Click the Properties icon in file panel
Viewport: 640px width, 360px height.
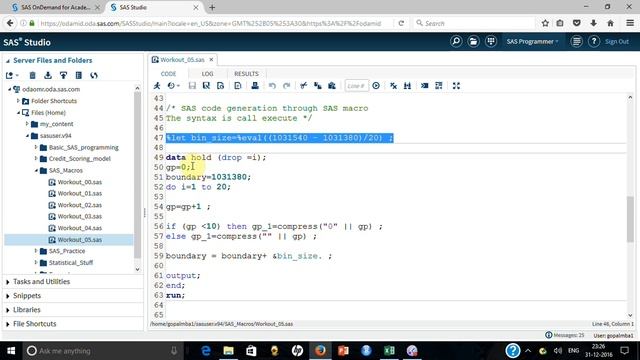pyautogui.click(x=79, y=75)
